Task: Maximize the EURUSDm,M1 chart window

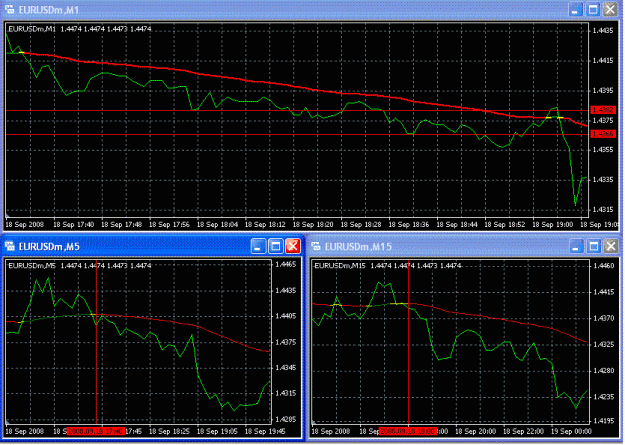Action: (593, 10)
